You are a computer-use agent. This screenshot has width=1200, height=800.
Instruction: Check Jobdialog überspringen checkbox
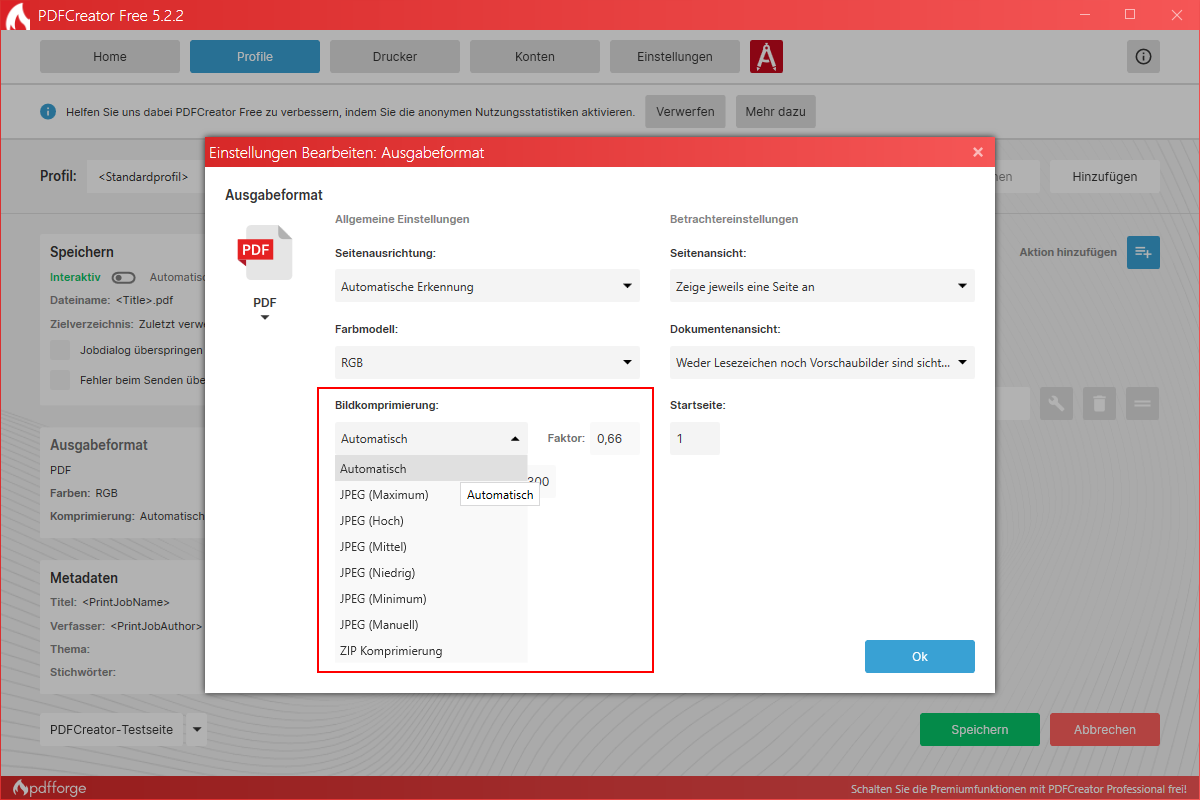coord(60,350)
